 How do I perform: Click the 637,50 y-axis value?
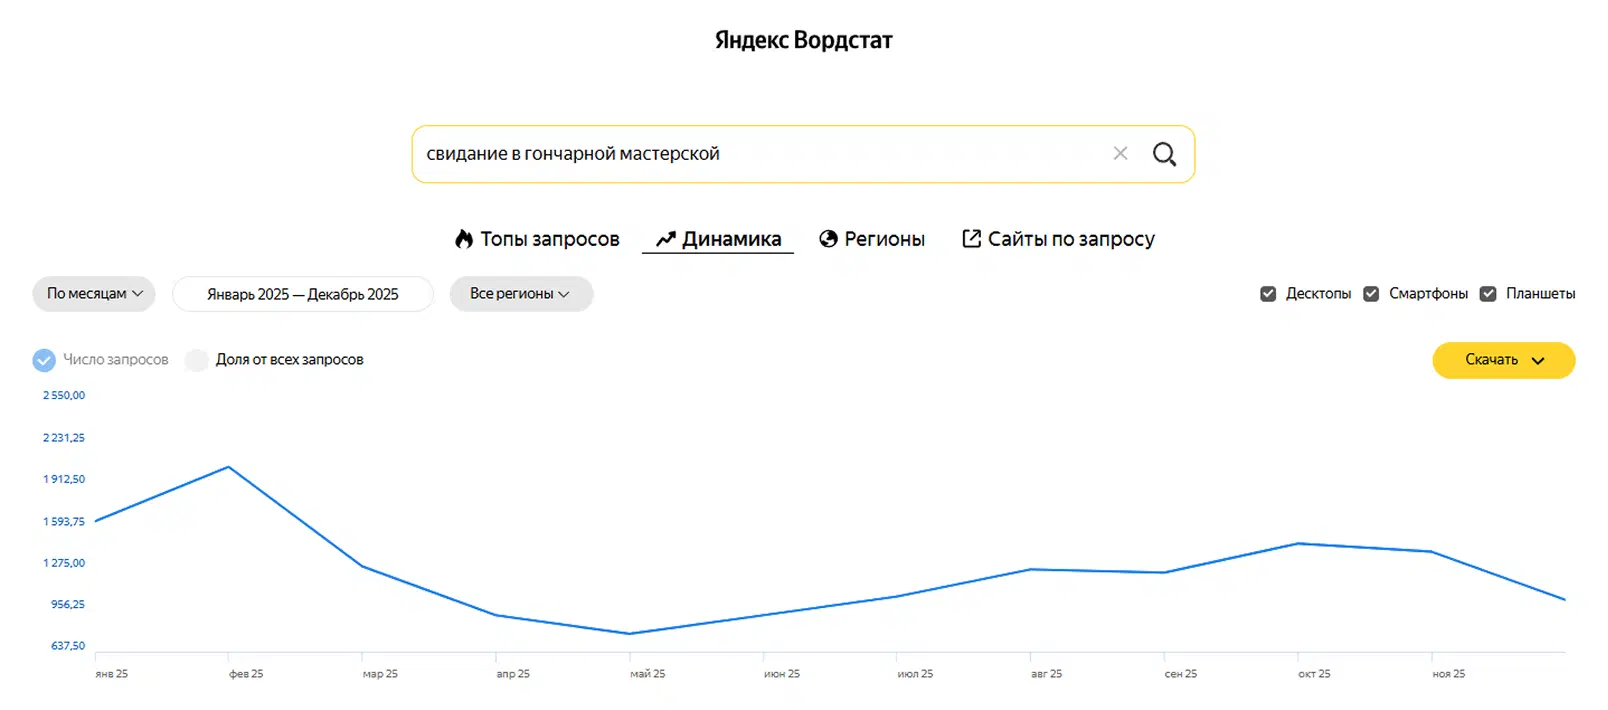(68, 646)
